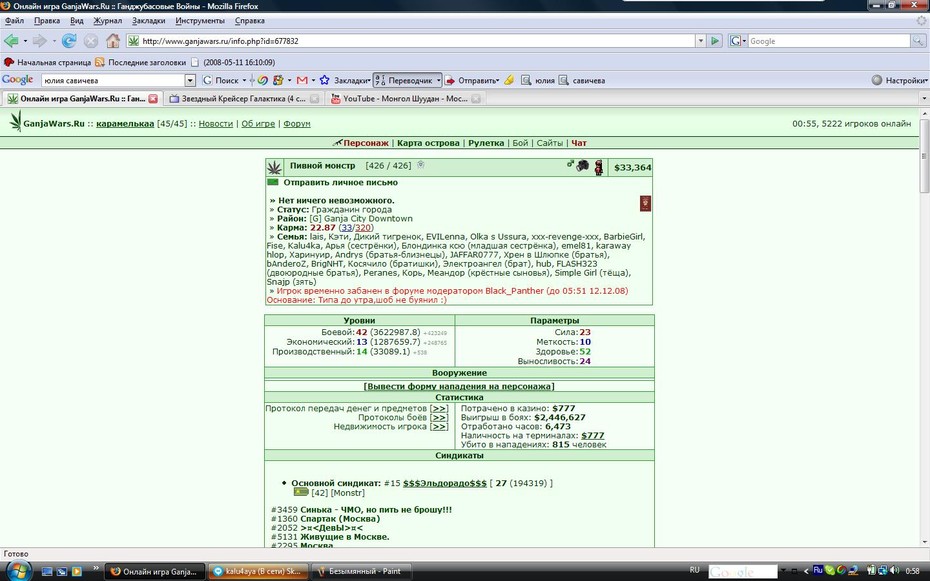Reload the page with the Refresh icon
Screen dimensions: 930x581
coord(69,41)
